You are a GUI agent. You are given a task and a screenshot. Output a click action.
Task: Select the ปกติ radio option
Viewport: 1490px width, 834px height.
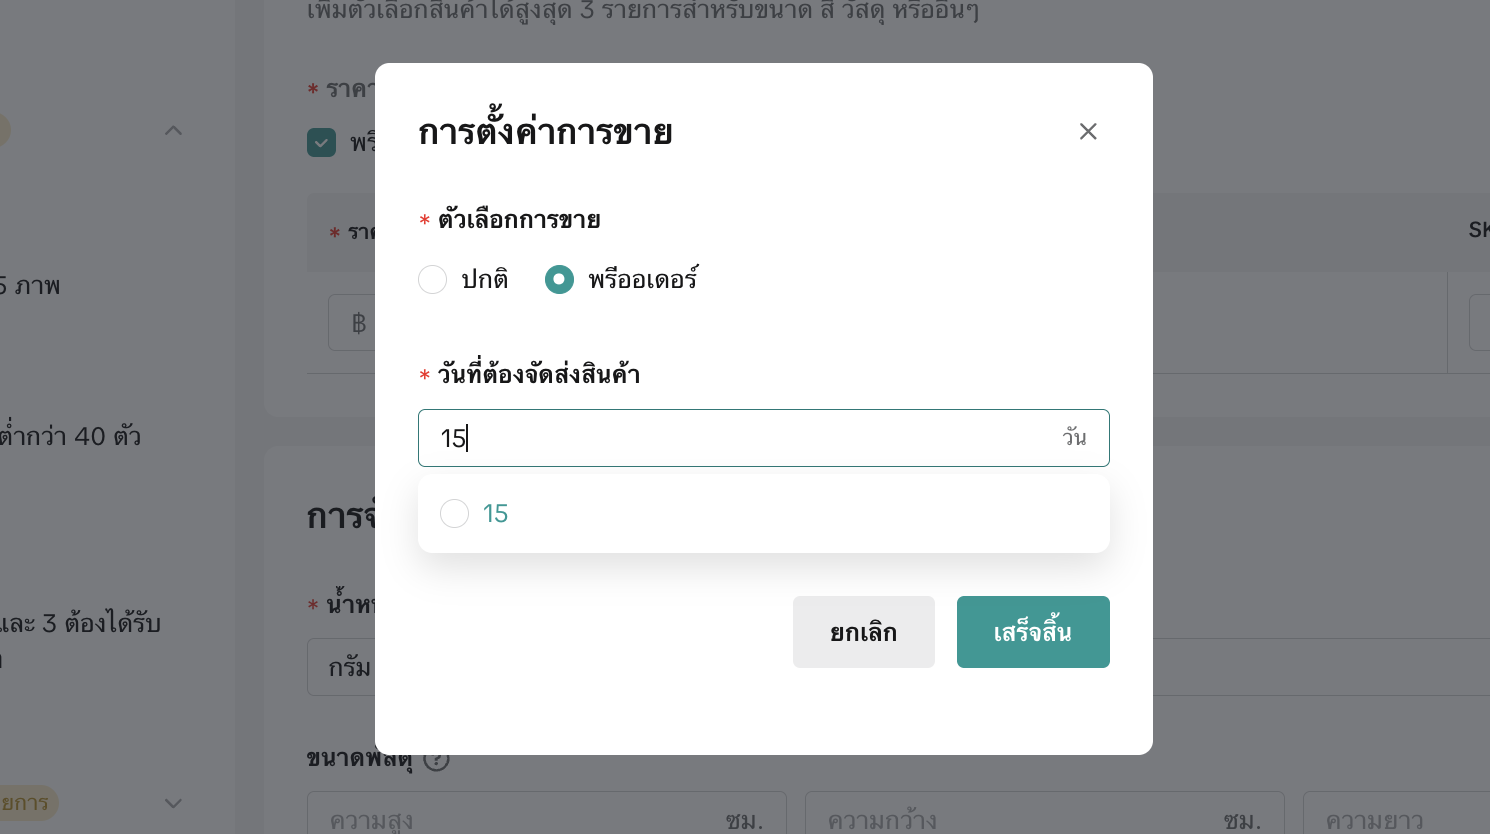[x=433, y=279]
